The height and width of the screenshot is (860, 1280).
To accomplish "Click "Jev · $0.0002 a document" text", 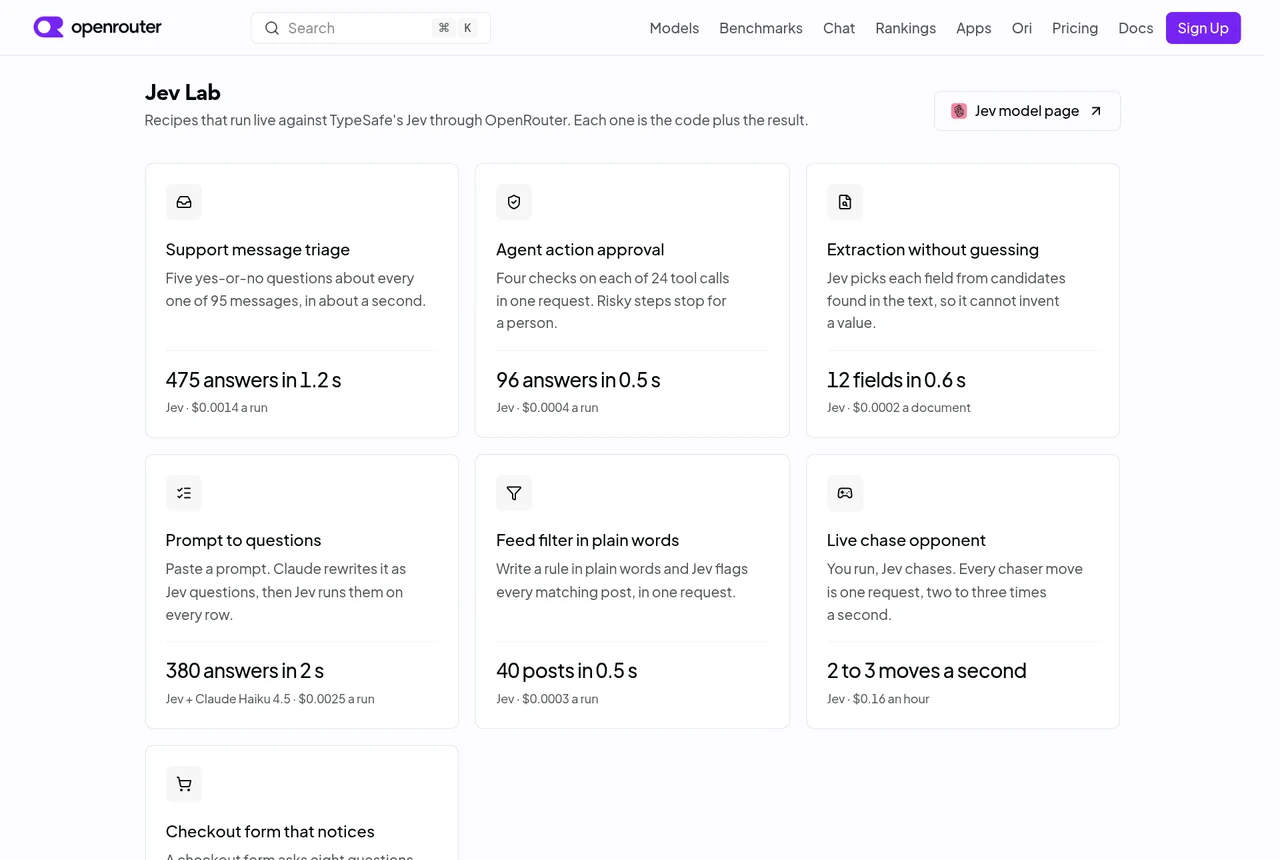I will click(x=899, y=408).
